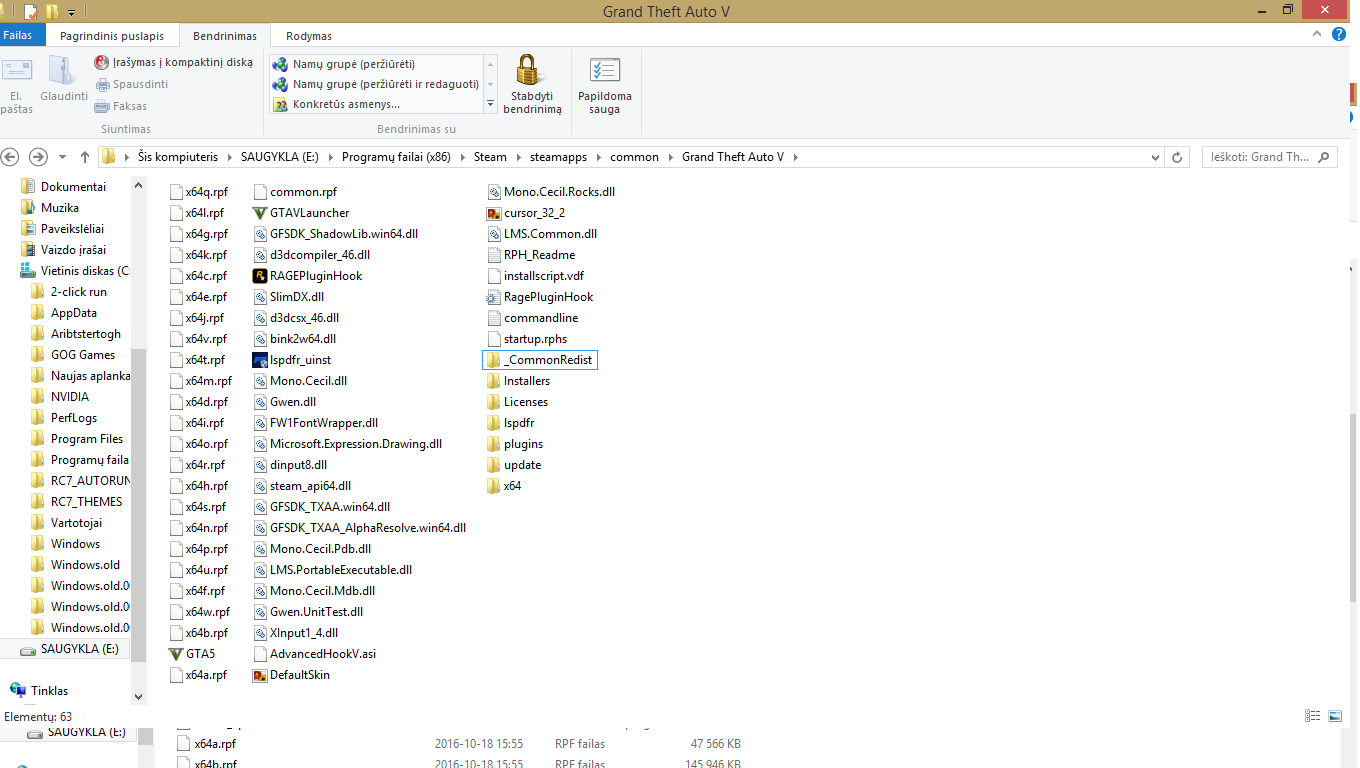Switch to Rodymas ribbon tab
This screenshot has height=768, width=1360.
click(x=309, y=36)
